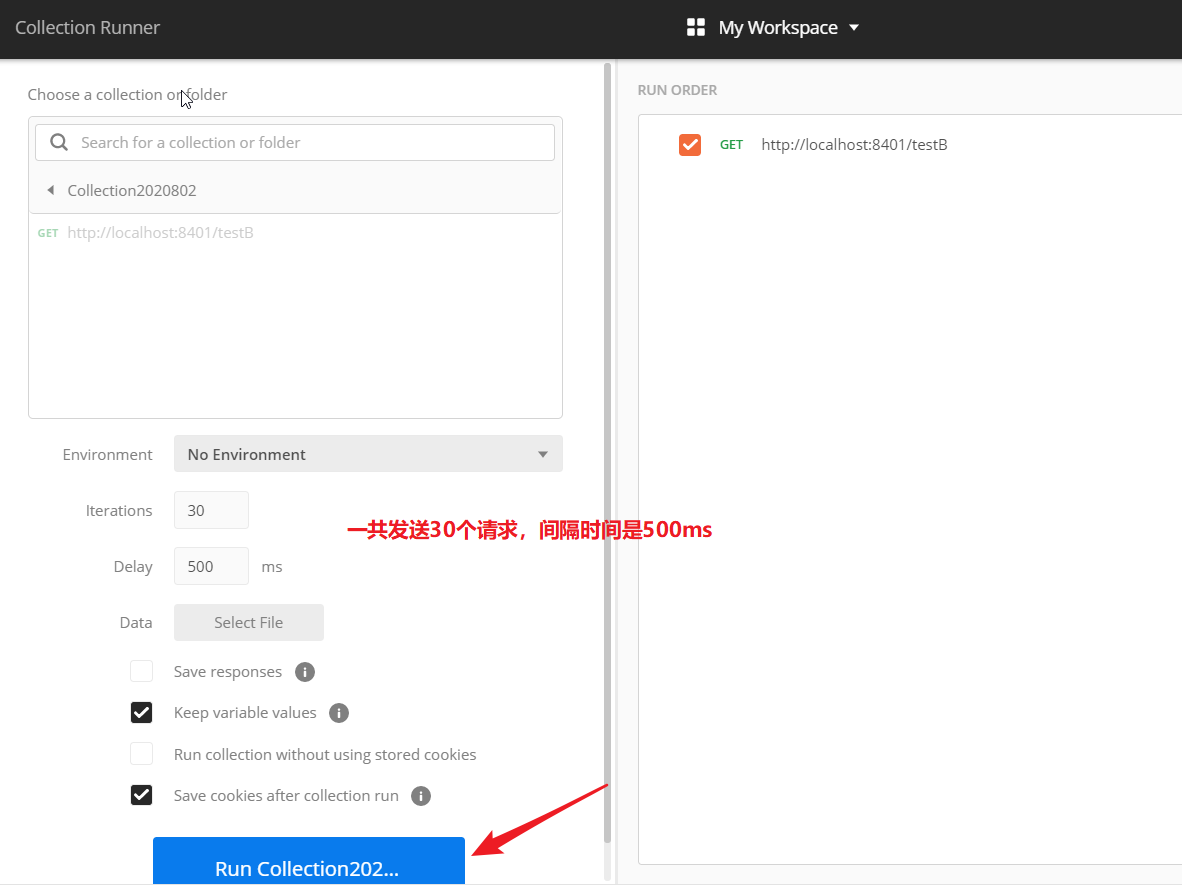1182x894 pixels.
Task: Uncheck Save cookies after collection run
Action: pyautogui.click(x=142, y=795)
